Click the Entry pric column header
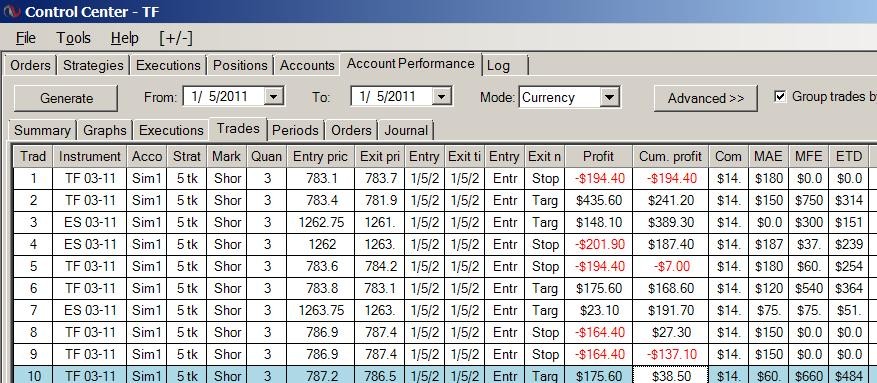 (x=320, y=157)
